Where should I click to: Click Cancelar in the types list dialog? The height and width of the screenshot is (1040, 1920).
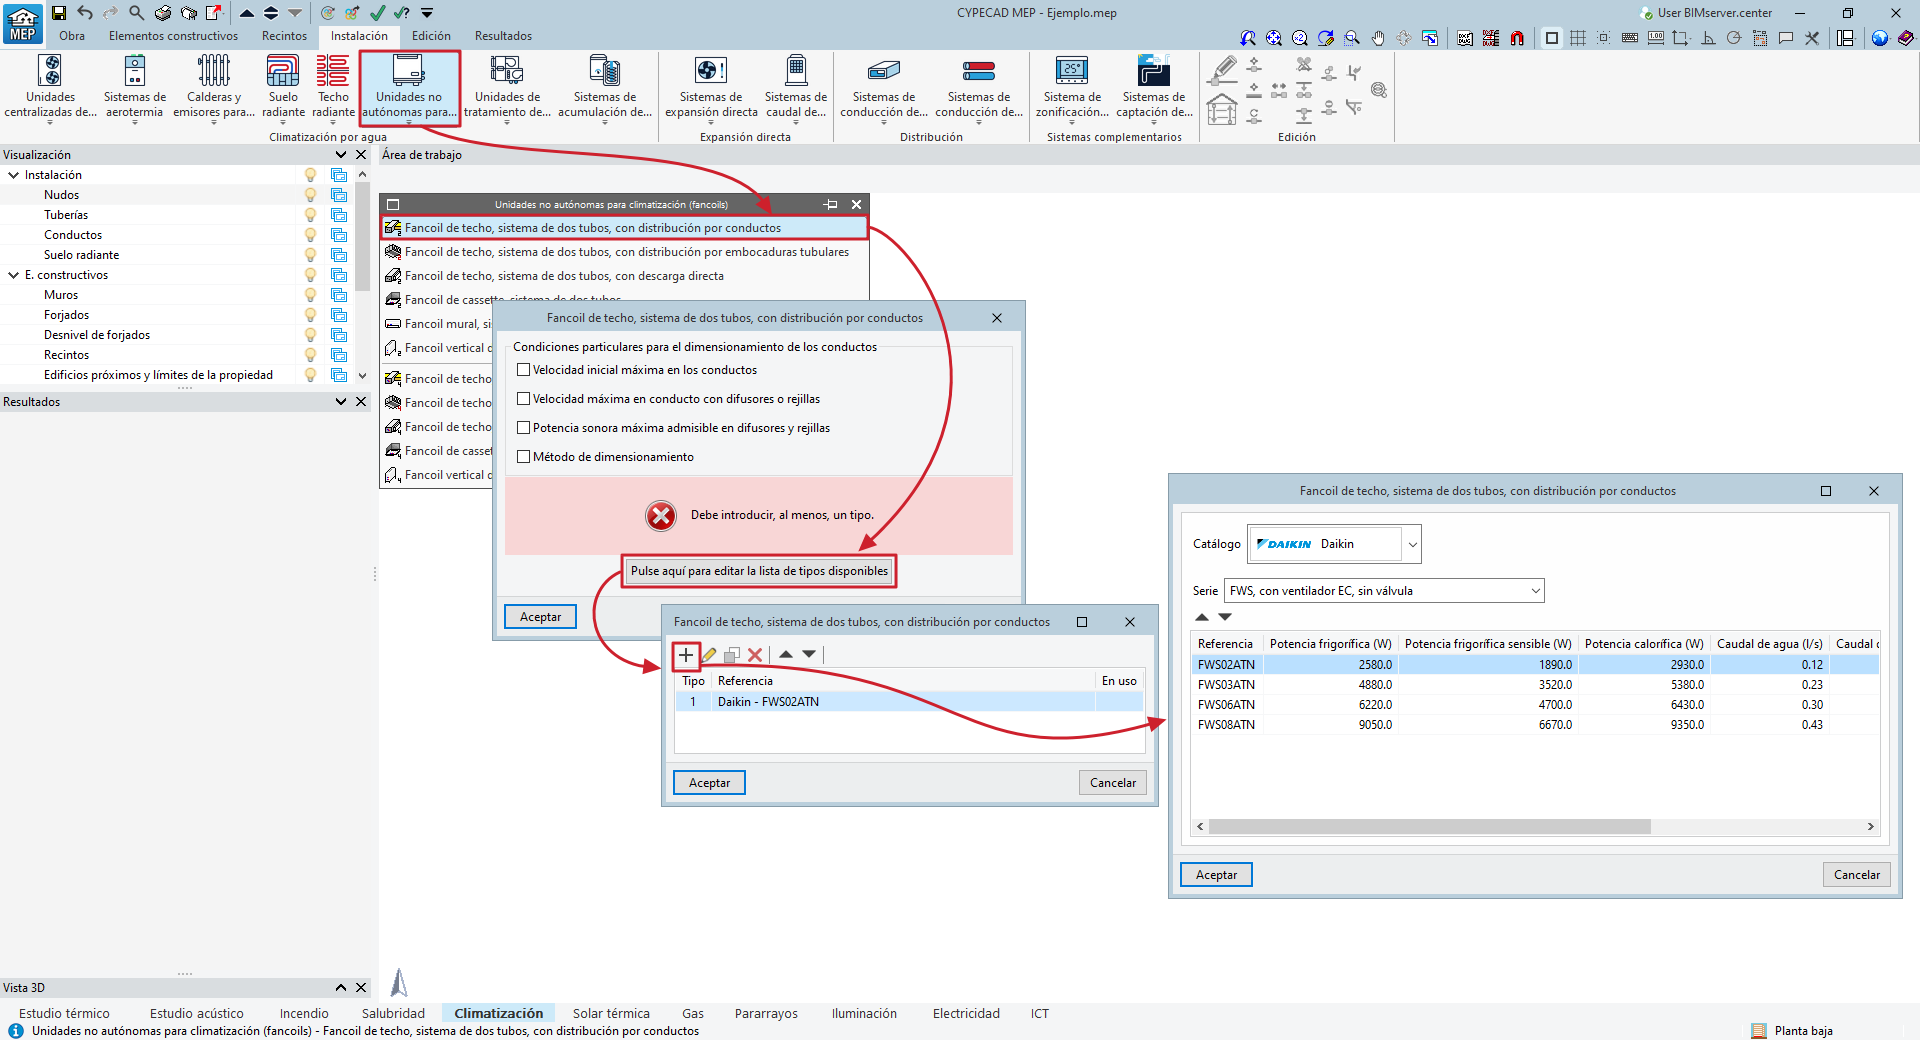(1112, 783)
